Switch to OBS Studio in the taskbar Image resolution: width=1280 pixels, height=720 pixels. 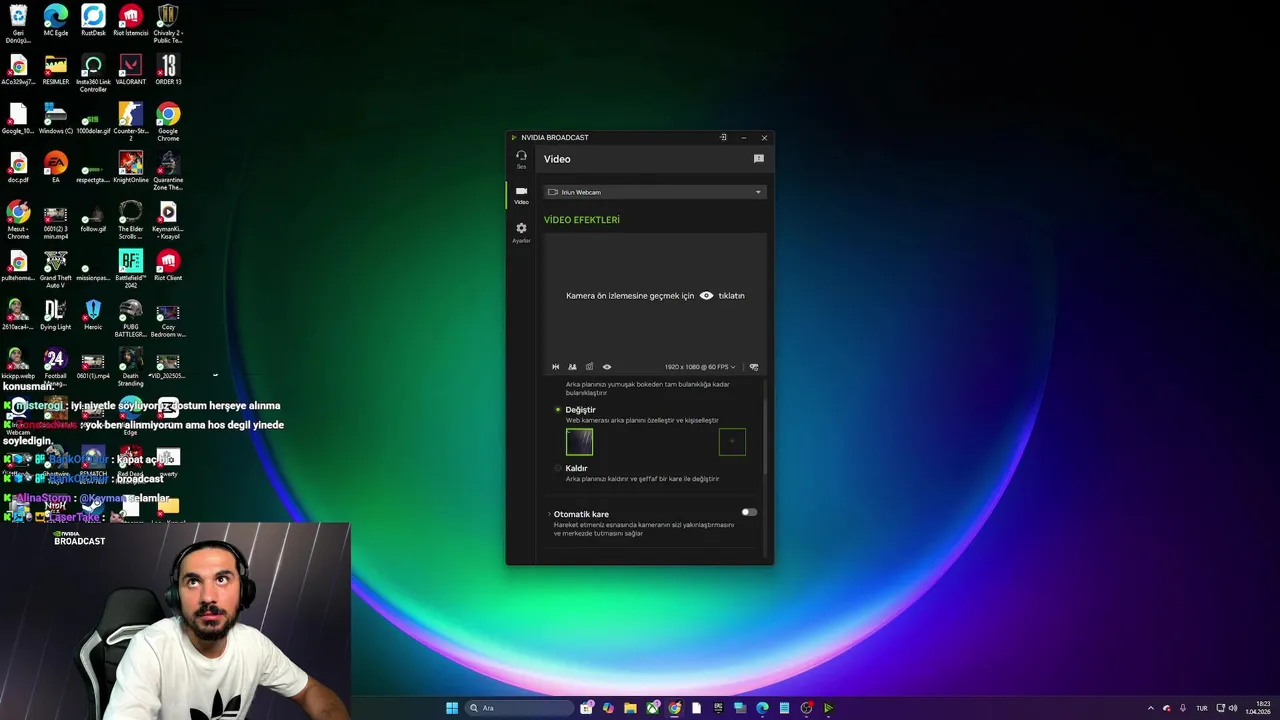[806, 708]
